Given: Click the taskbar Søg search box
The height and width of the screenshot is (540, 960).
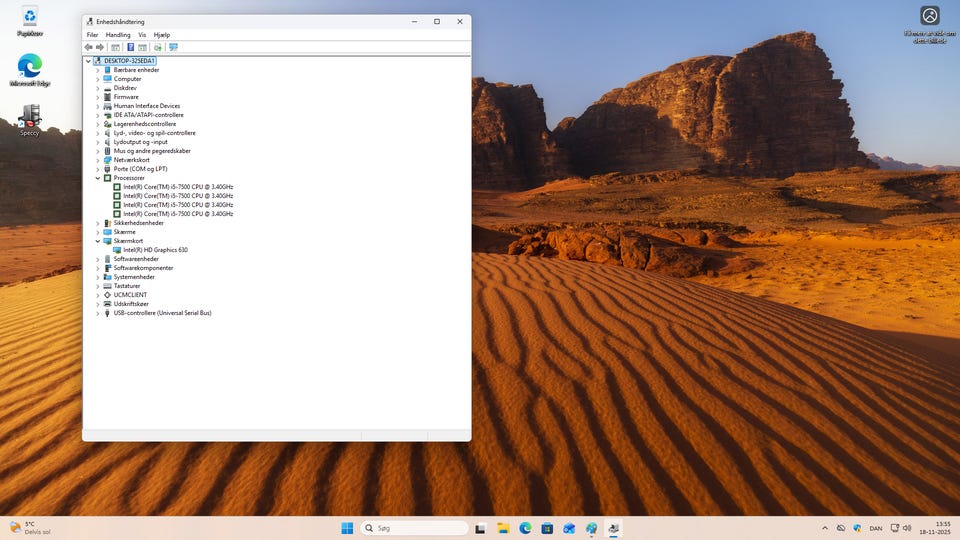Looking at the screenshot, I should (414, 528).
